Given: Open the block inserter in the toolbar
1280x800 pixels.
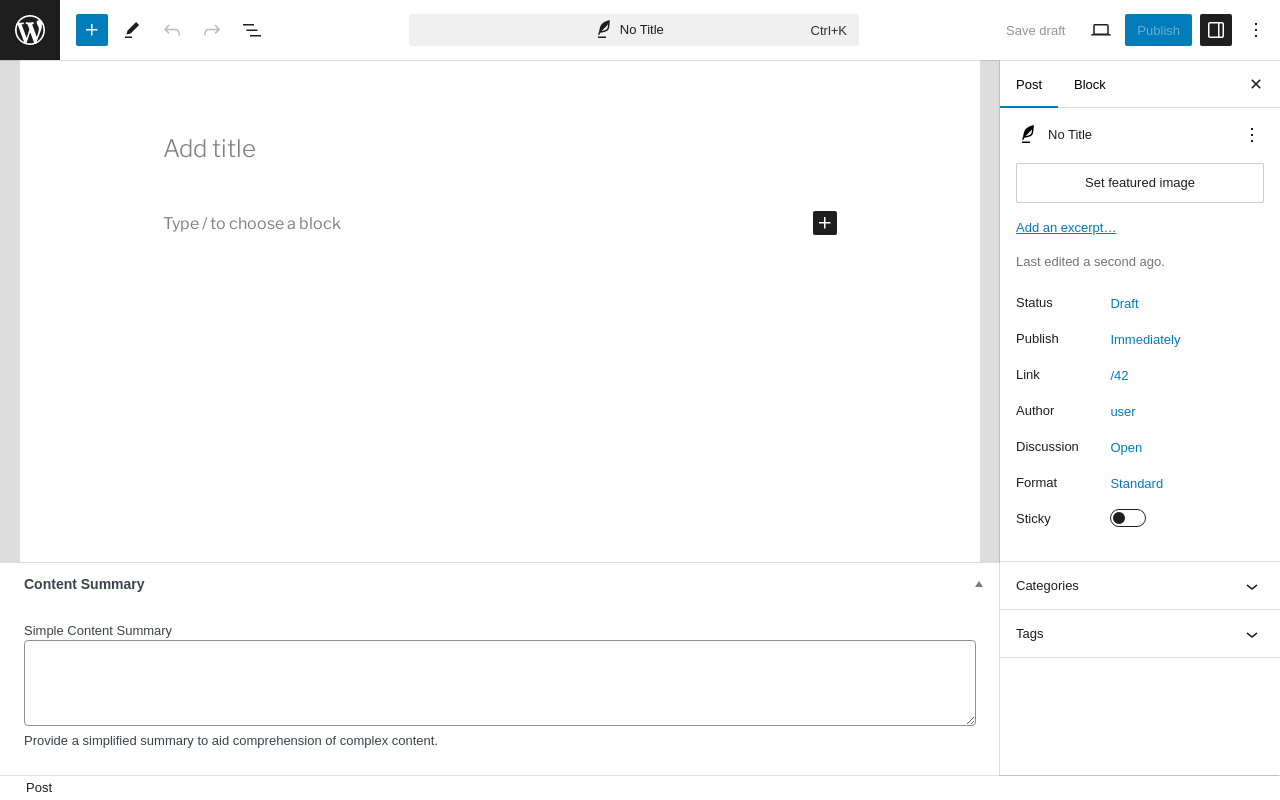Looking at the screenshot, I should point(92,30).
